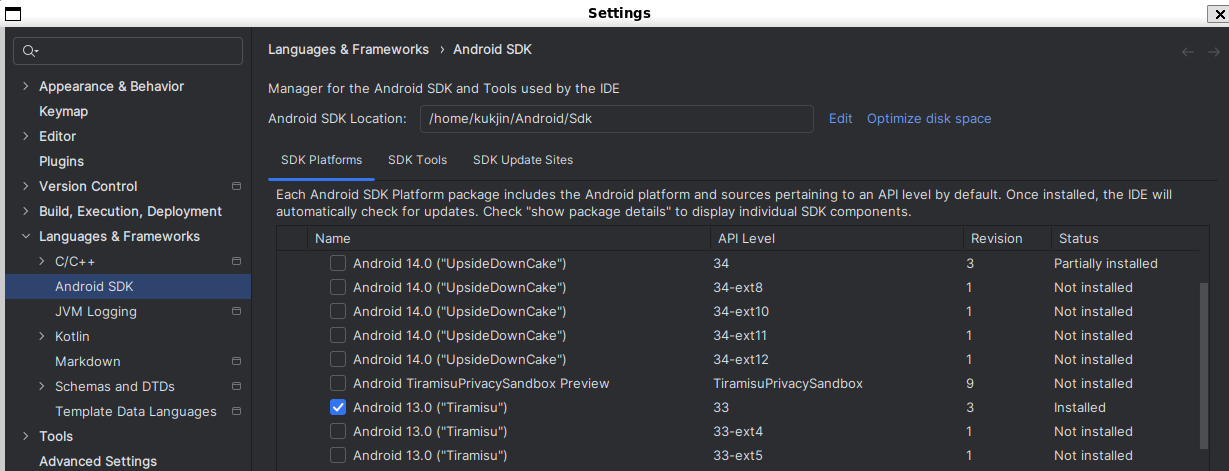Viewport: 1229px width, 471px height.
Task: Open the SDK Update Sites tab
Action: (x=523, y=160)
